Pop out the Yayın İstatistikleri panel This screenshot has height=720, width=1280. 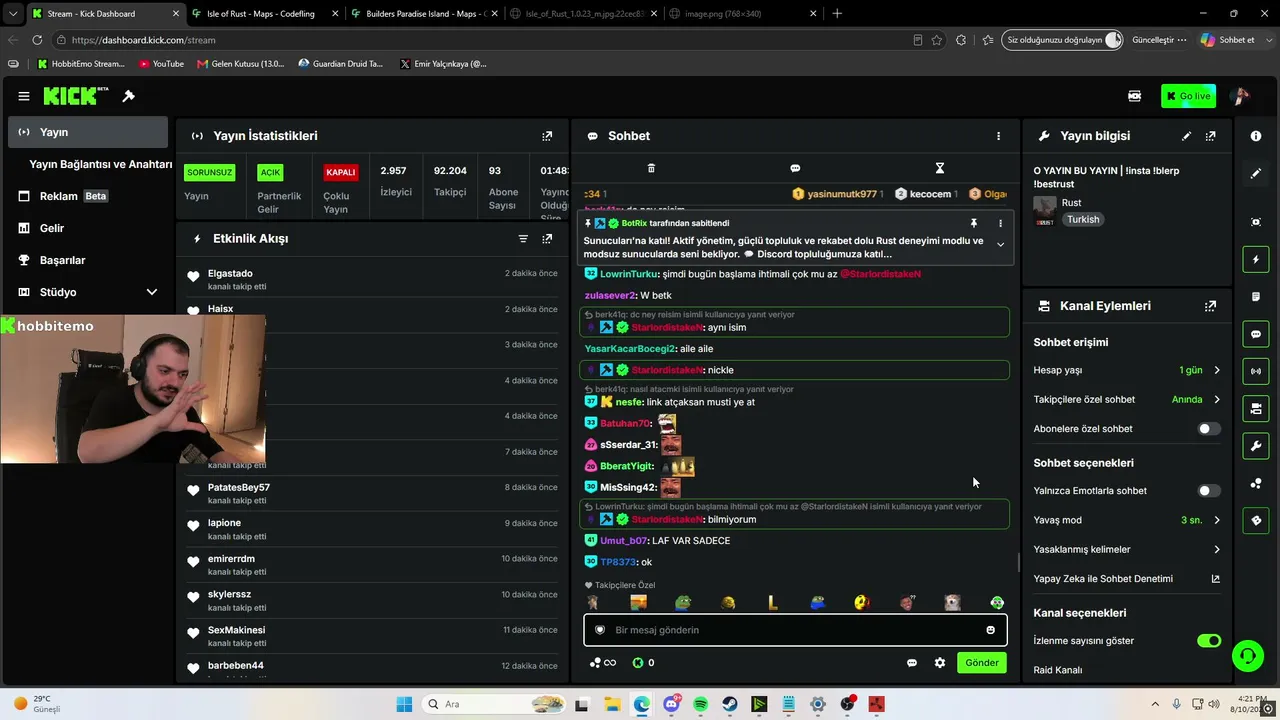[547, 136]
